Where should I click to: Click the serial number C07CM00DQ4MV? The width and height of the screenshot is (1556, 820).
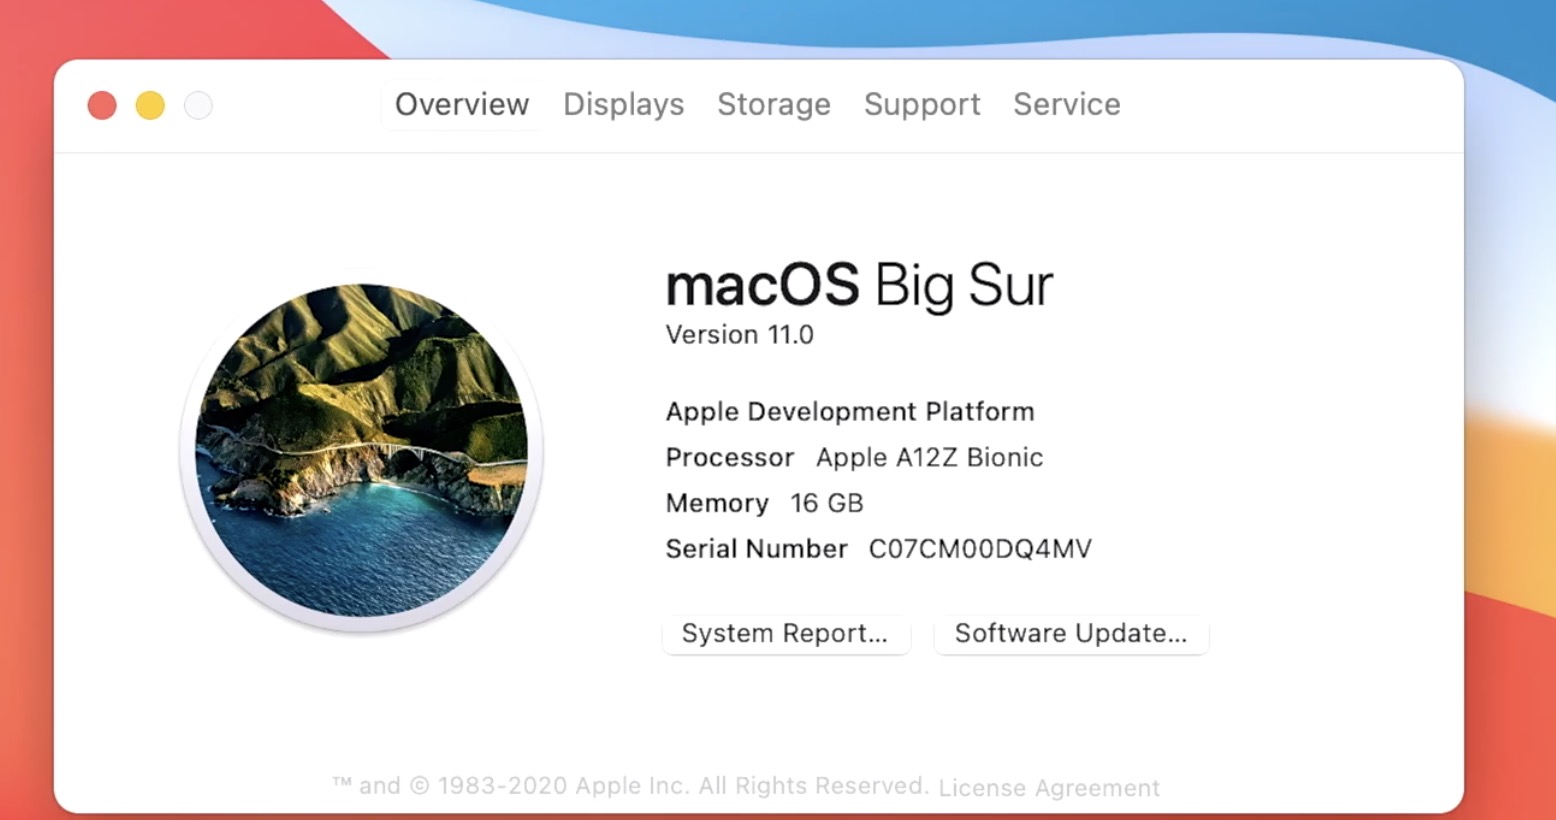[x=980, y=549]
